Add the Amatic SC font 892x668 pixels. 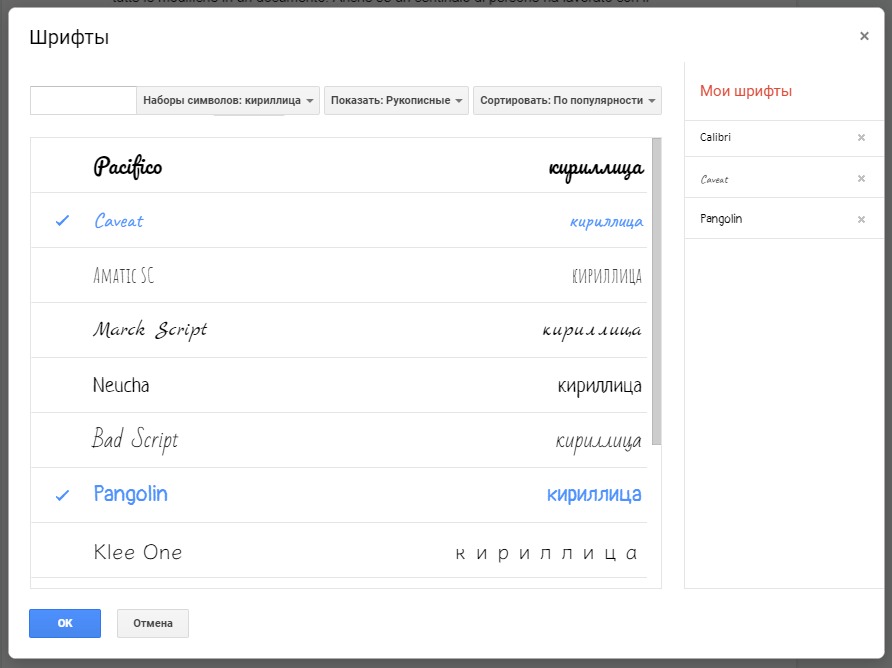(x=339, y=275)
